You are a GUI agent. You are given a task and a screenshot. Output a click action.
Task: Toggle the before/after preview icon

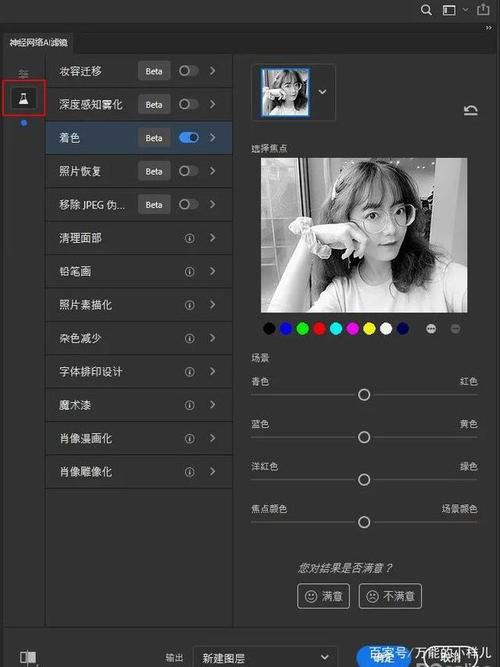click(28, 657)
